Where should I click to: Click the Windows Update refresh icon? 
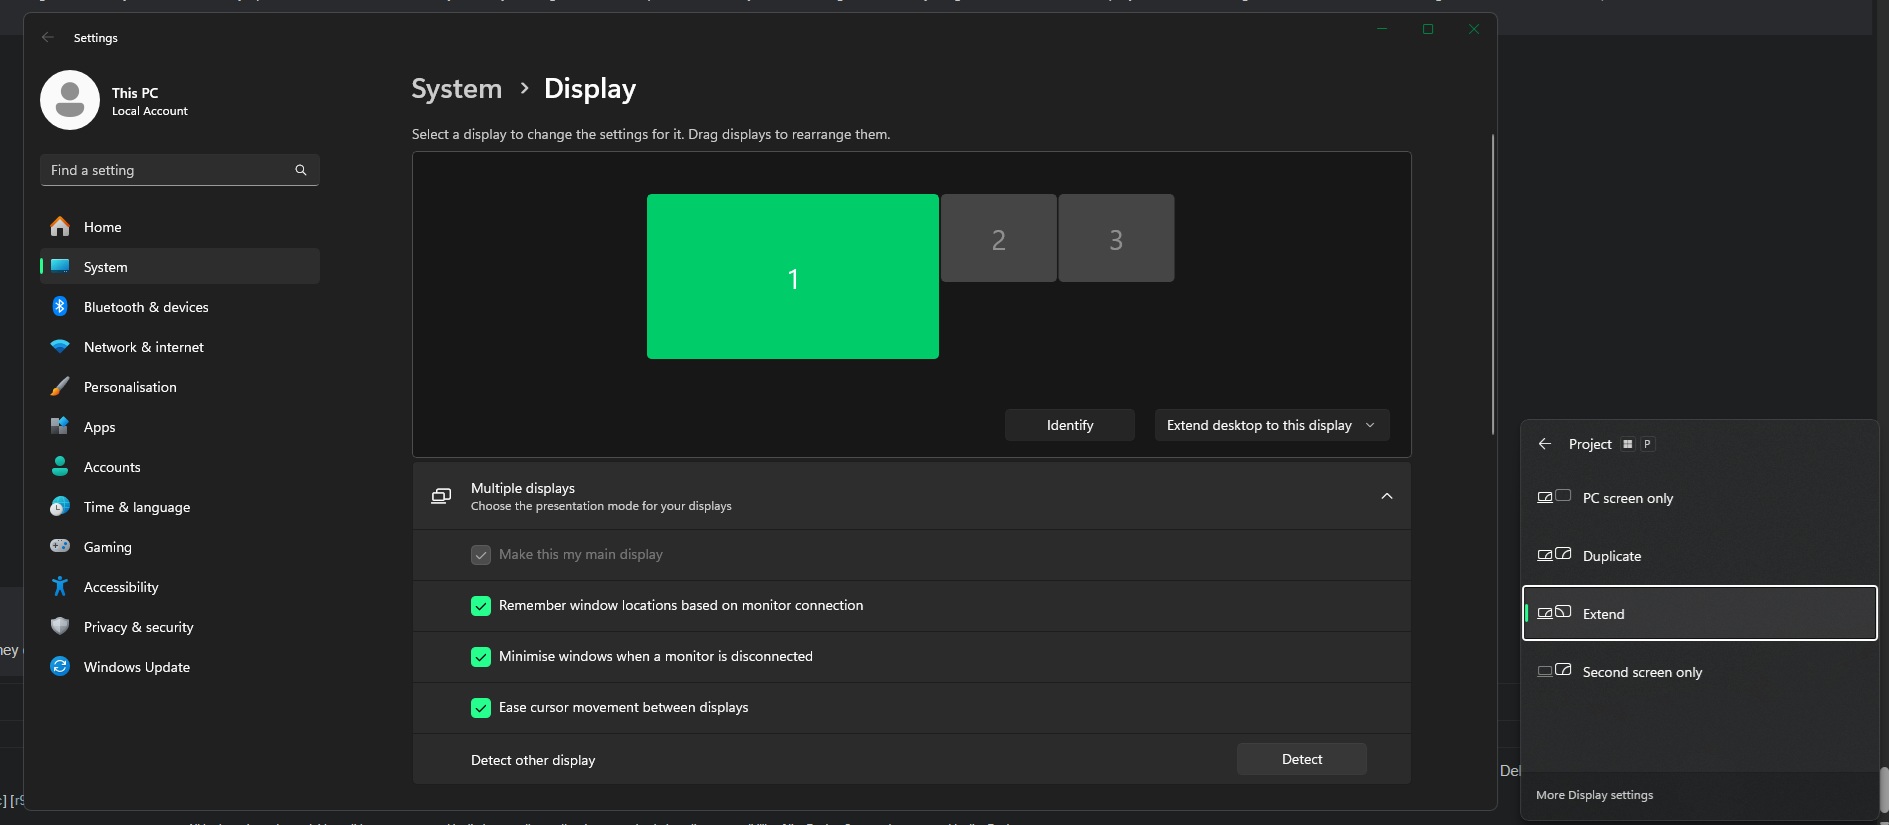pos(60,666)
